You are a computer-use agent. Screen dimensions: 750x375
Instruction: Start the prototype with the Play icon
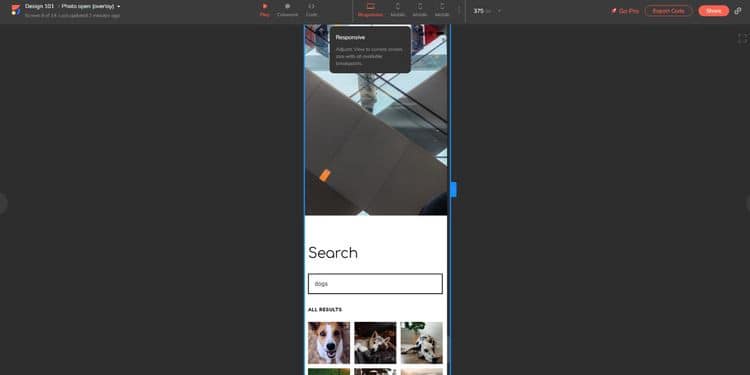pos(265,10)
